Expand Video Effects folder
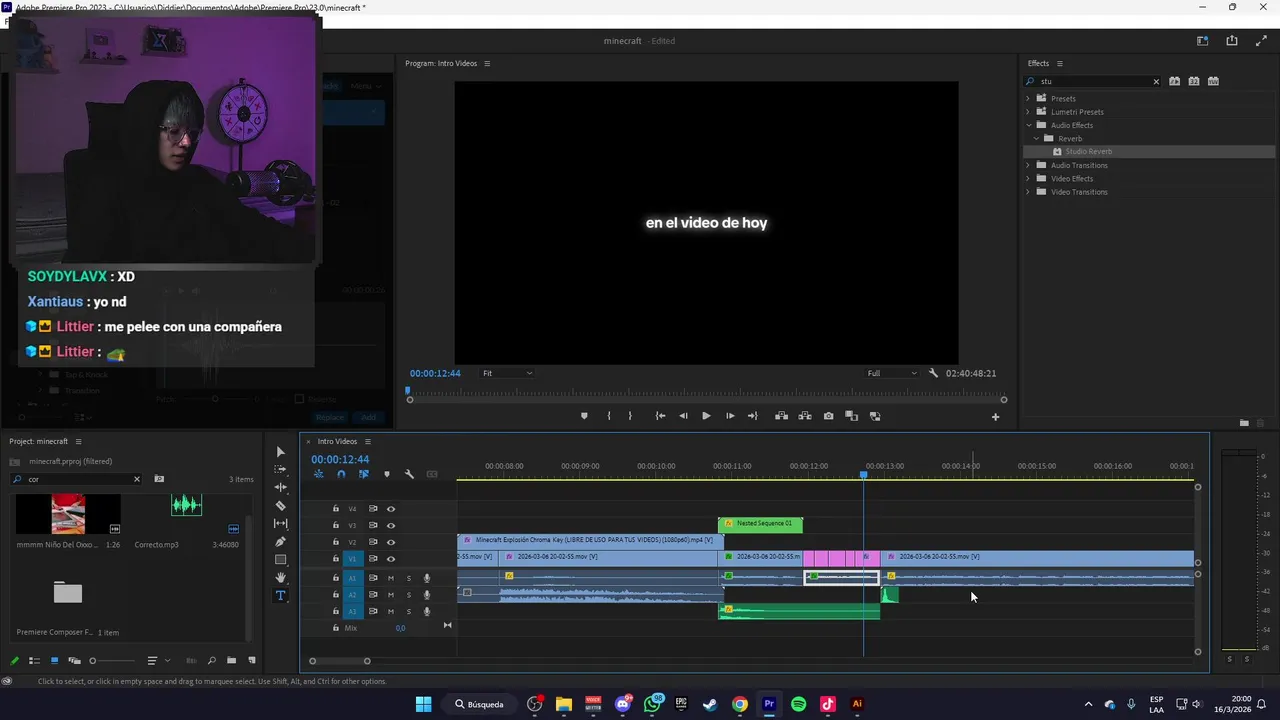This screenshot has width=1280, height=720. pos(1028,178)
